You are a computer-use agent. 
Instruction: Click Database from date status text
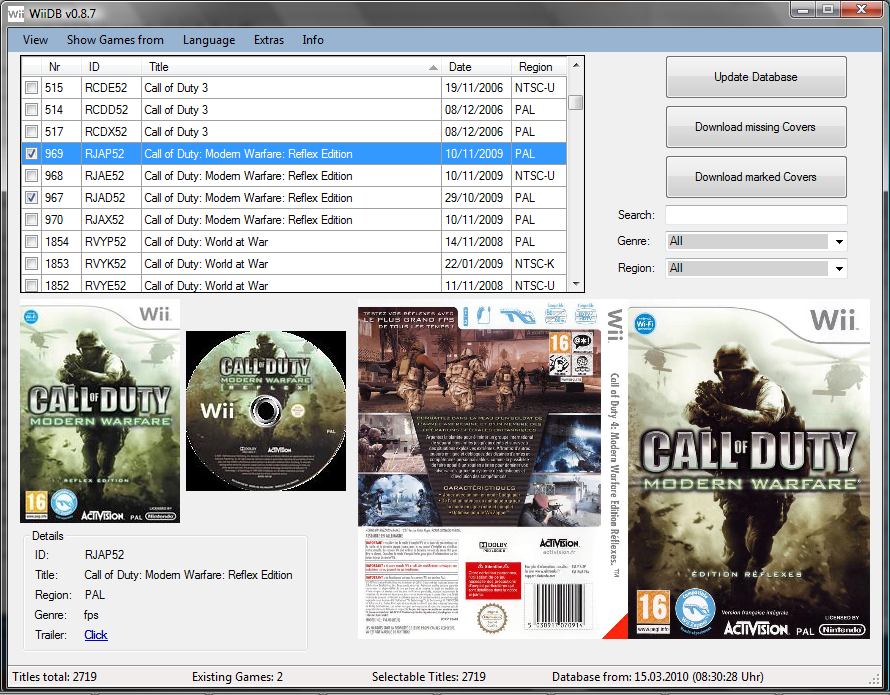coord(658,677)
